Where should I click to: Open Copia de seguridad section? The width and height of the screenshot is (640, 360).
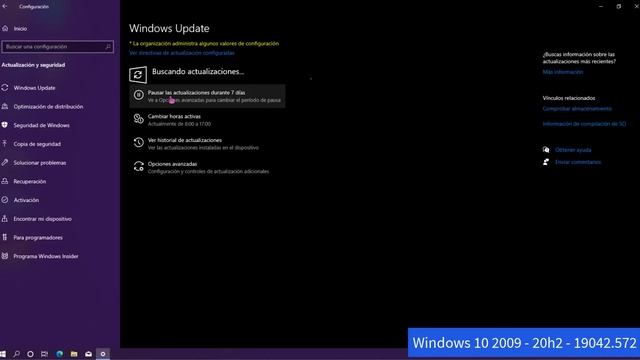[37, 144]
